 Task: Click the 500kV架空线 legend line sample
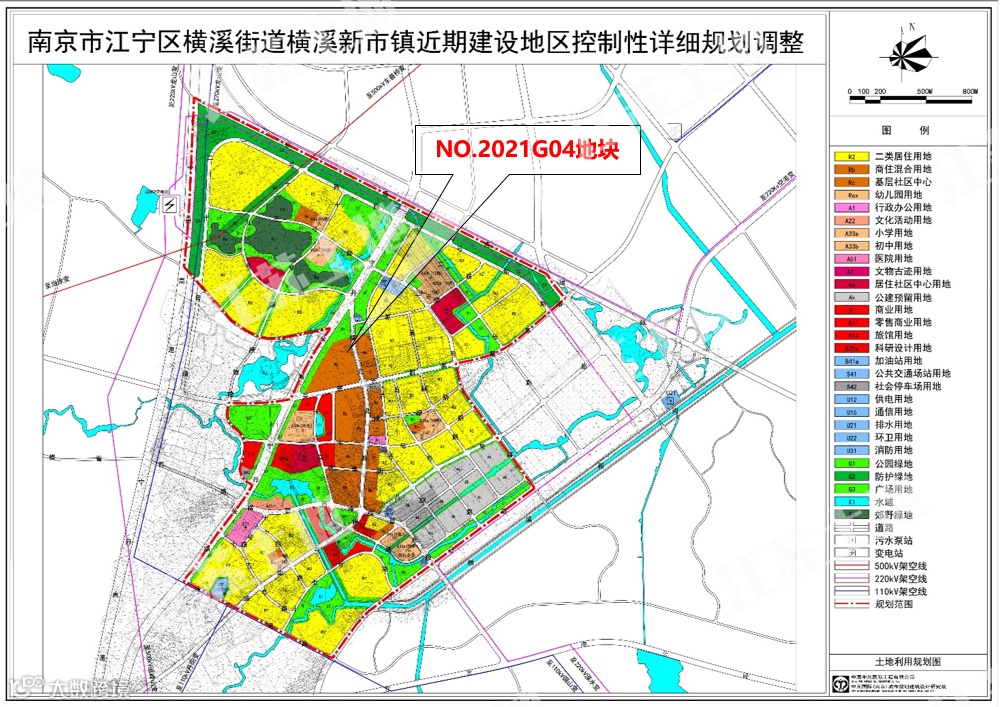851,565
